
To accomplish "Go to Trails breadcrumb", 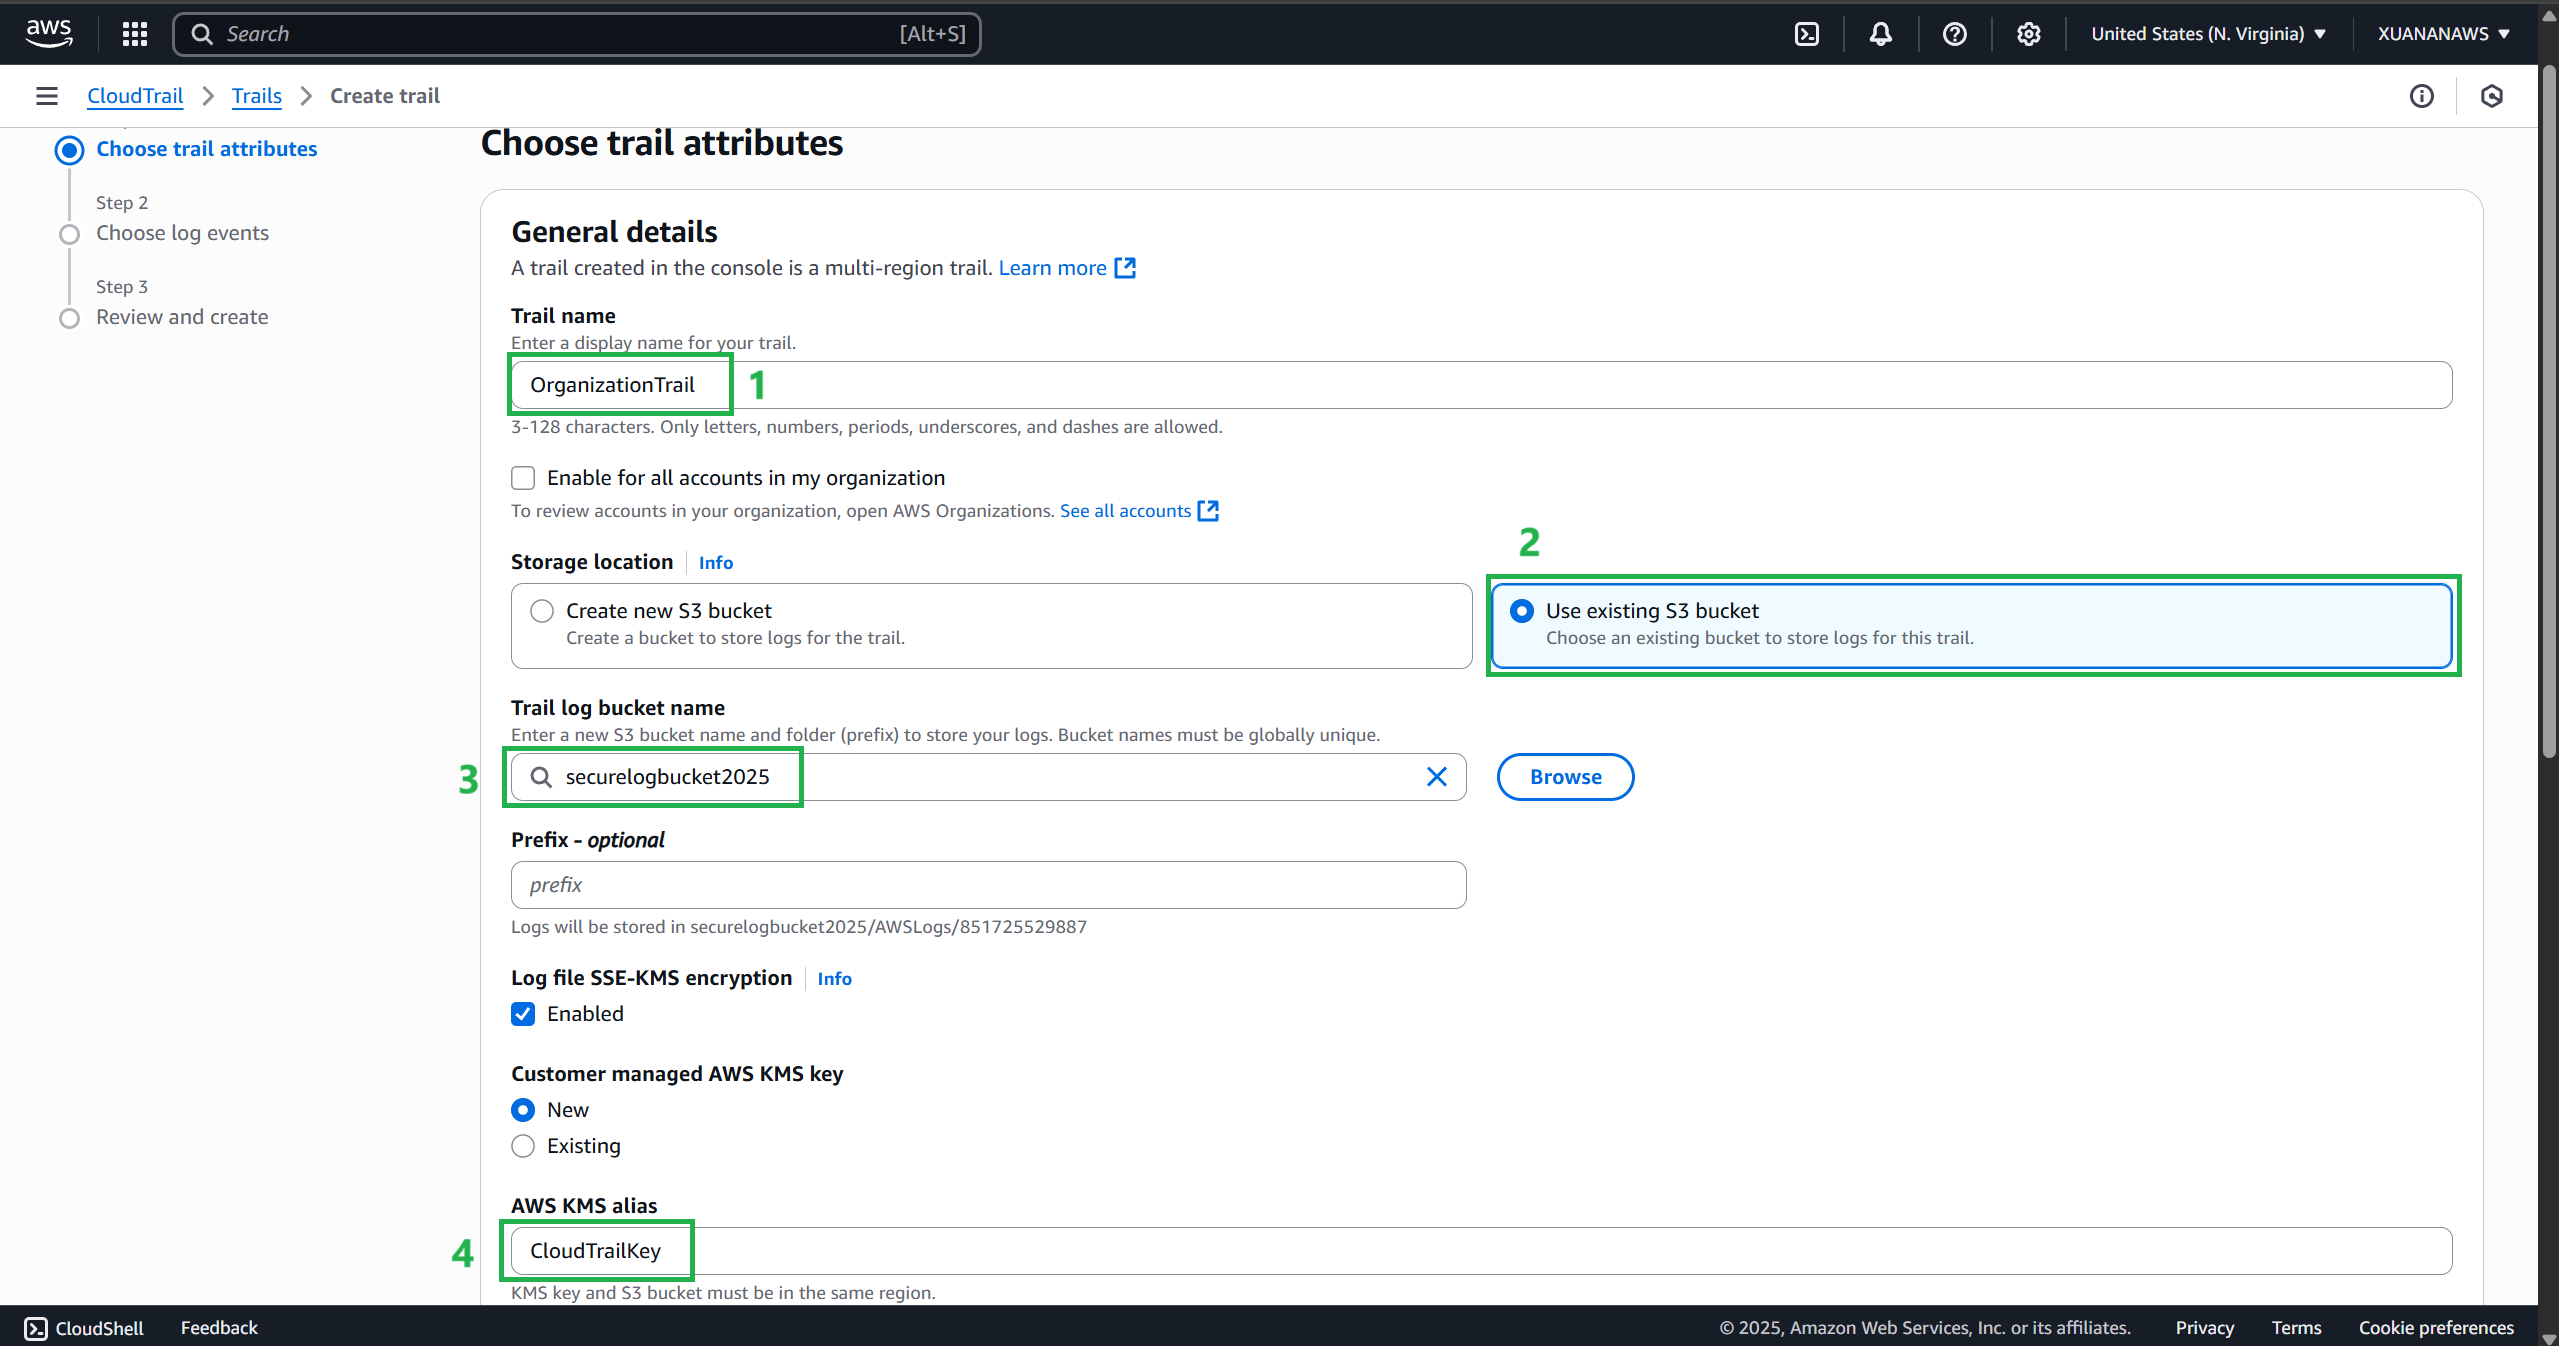I will [x=256, y=96].
